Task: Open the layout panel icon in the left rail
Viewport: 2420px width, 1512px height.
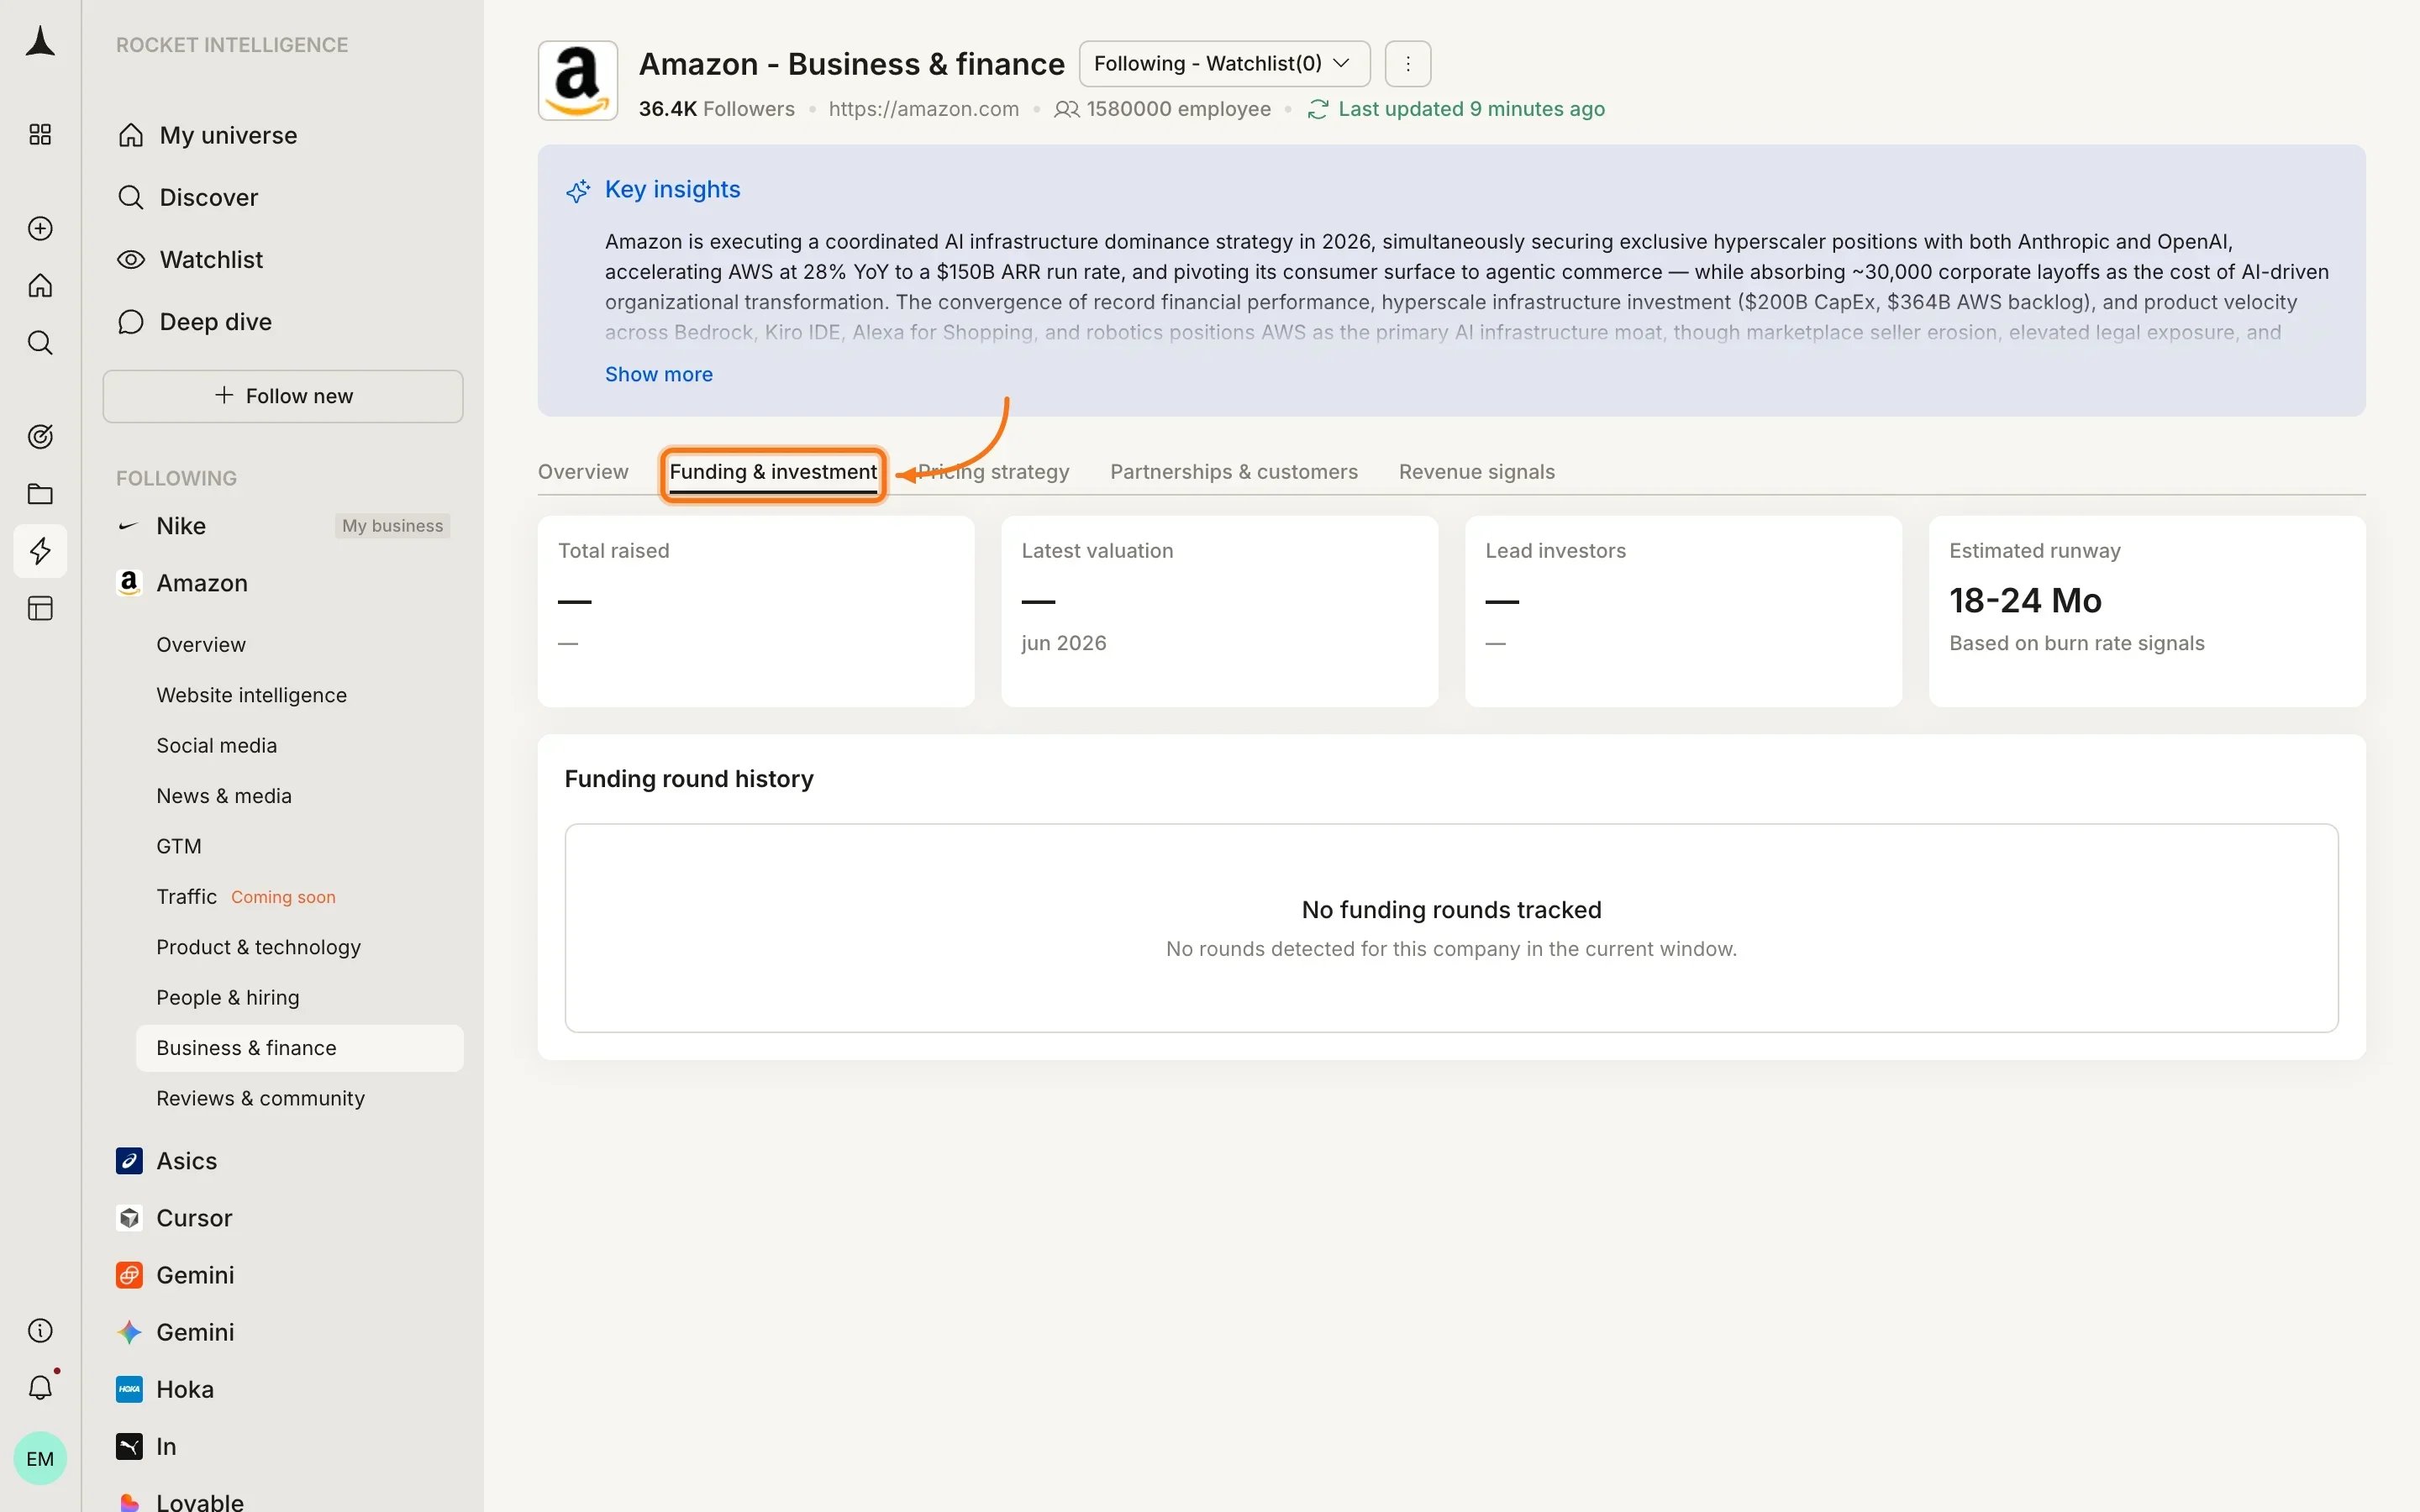Action: coord(40,608)
